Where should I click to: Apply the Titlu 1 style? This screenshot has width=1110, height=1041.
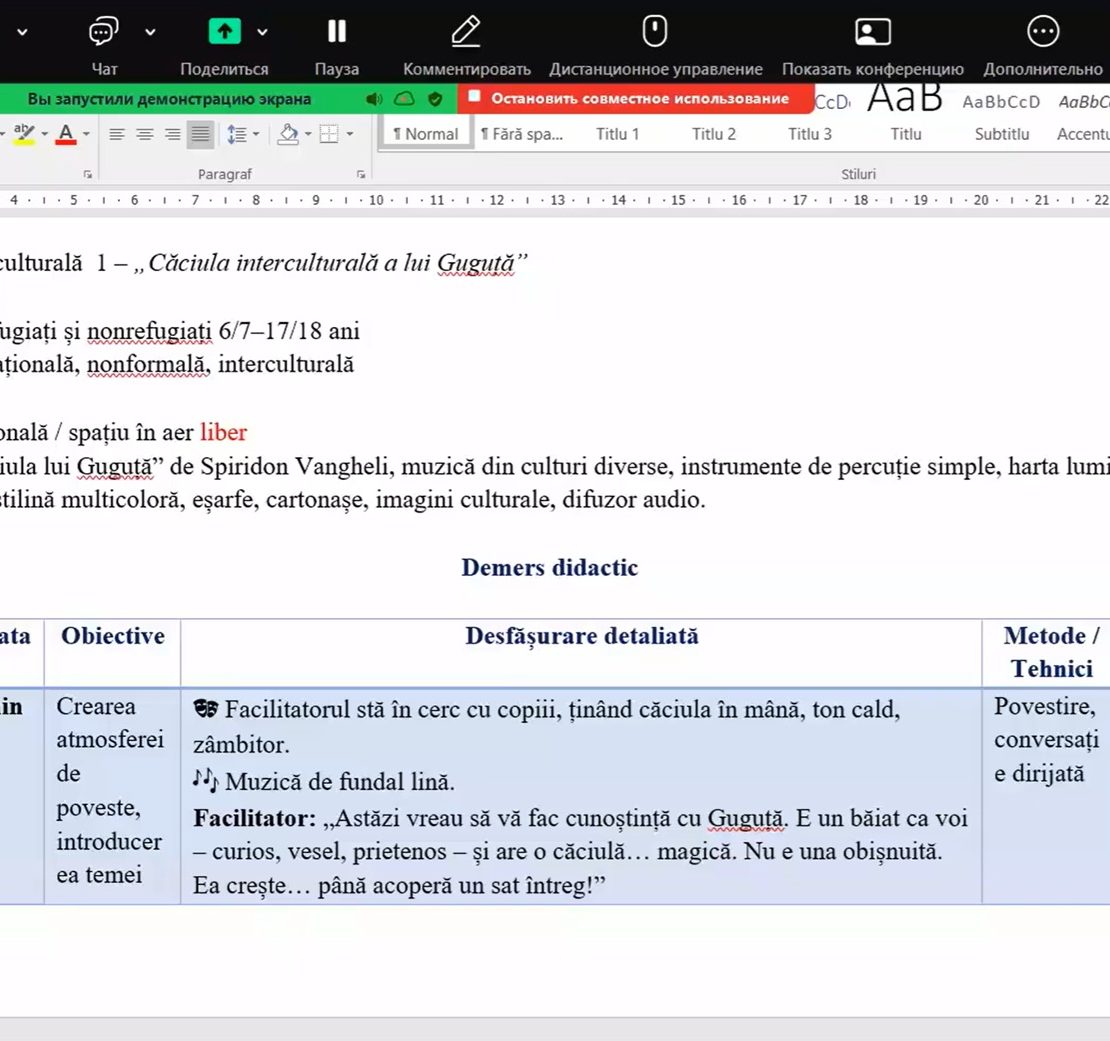point(617,134)
